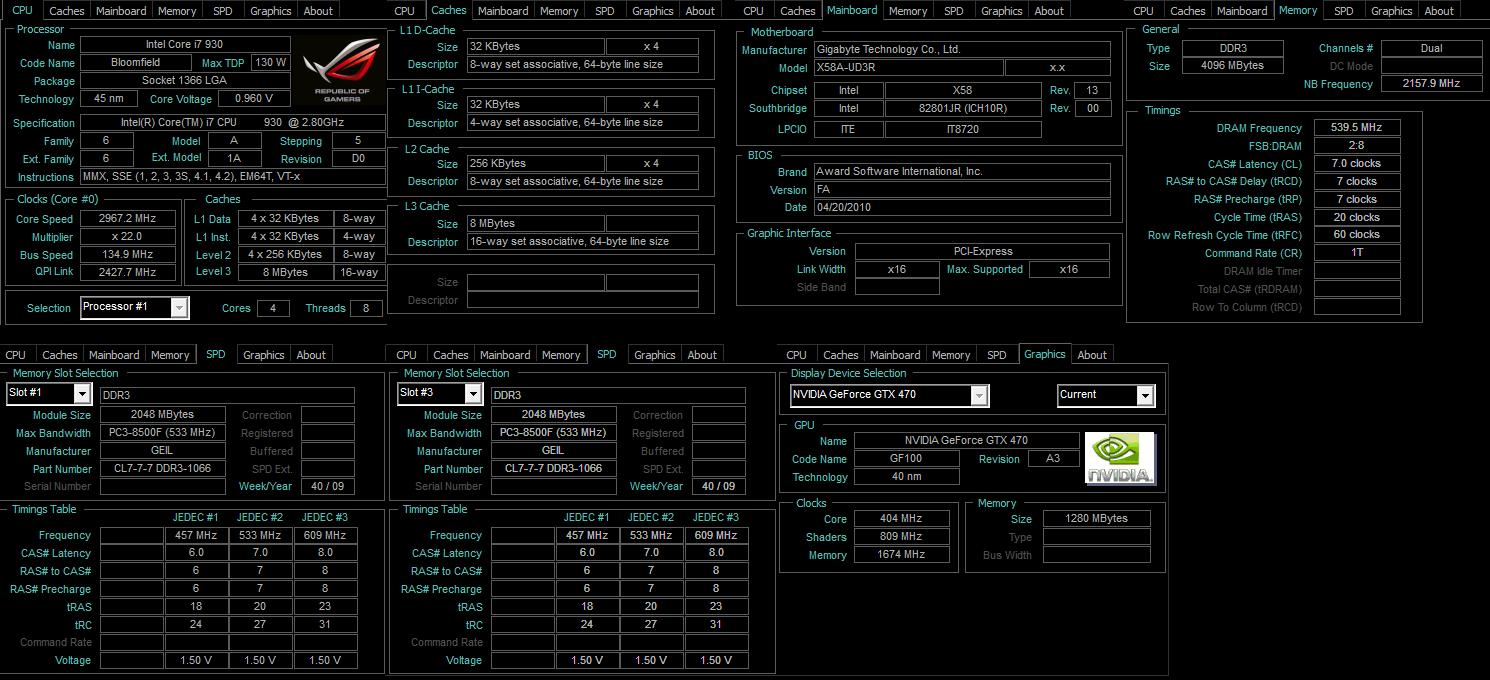Open the Slot #1 memory slot dropdown

(48, 394)
